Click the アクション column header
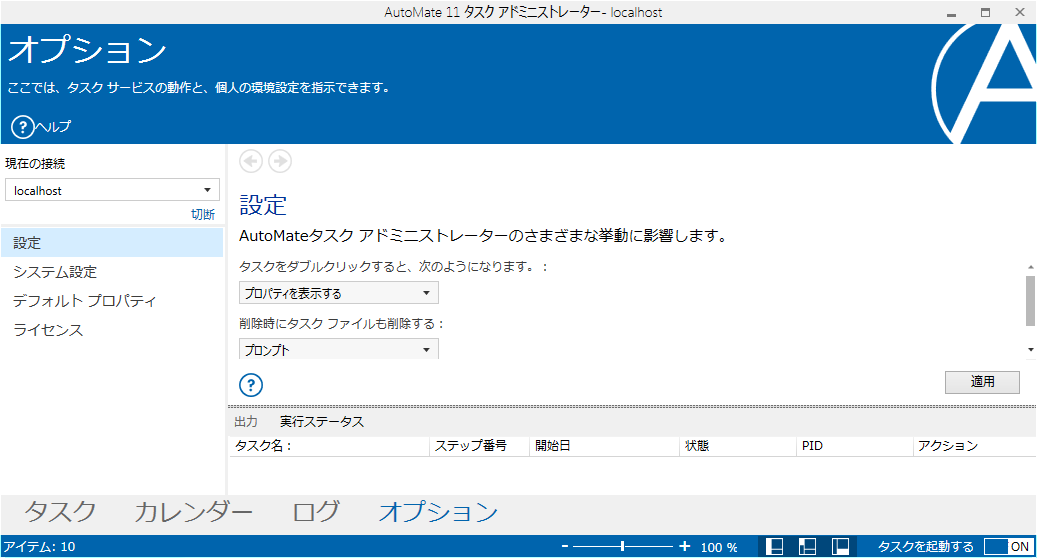This screenshot has height=558, width=1037. point(974,446)
